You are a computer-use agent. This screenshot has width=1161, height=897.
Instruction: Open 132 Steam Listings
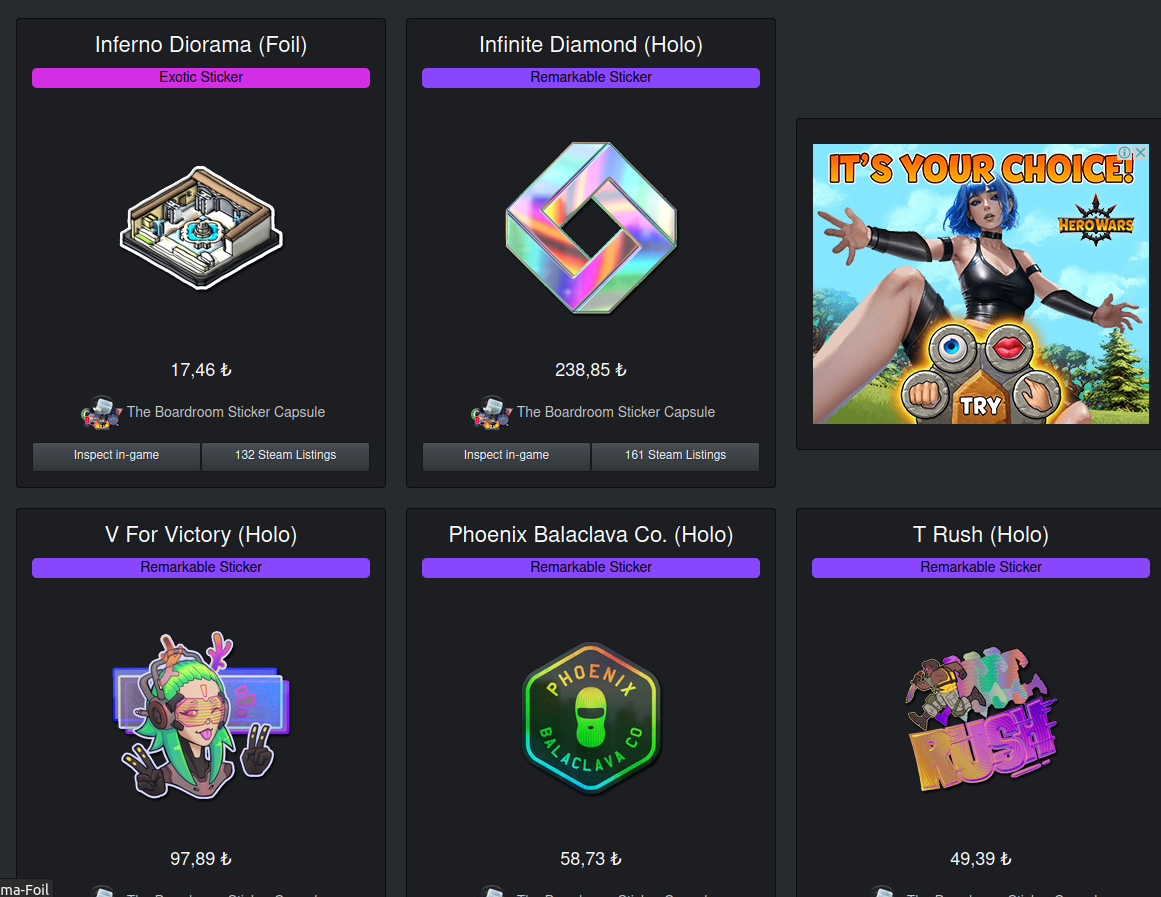[x=286, y=456]
